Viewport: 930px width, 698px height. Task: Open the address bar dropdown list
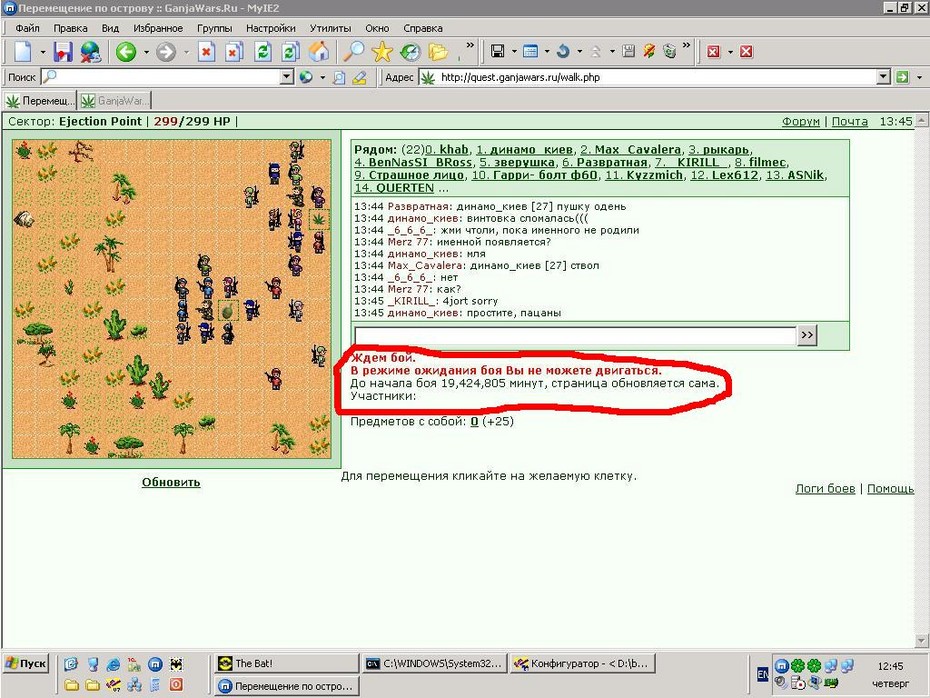pyautogui.click(x=883, y=77)
